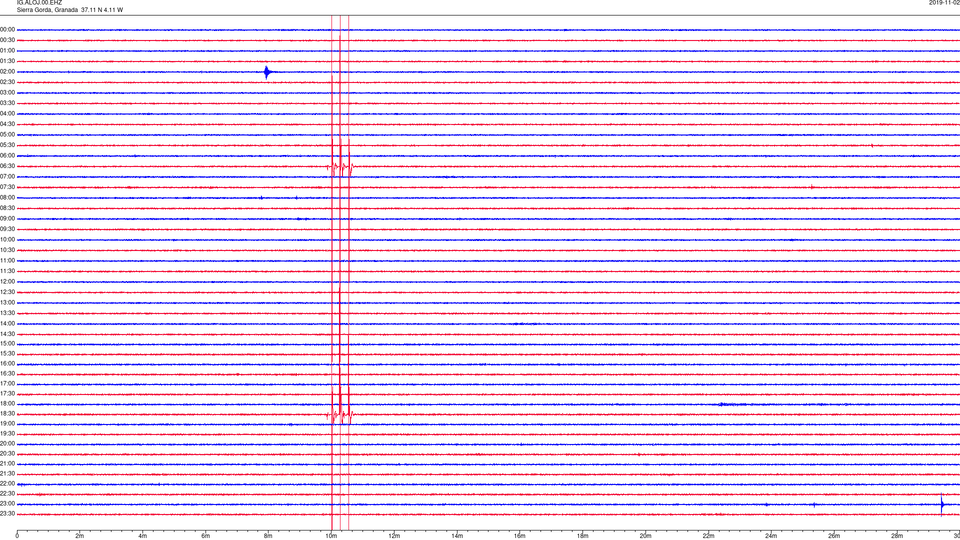Select the 12:30 row label
This screenshot has width=960, height=540.
(7, 292)
